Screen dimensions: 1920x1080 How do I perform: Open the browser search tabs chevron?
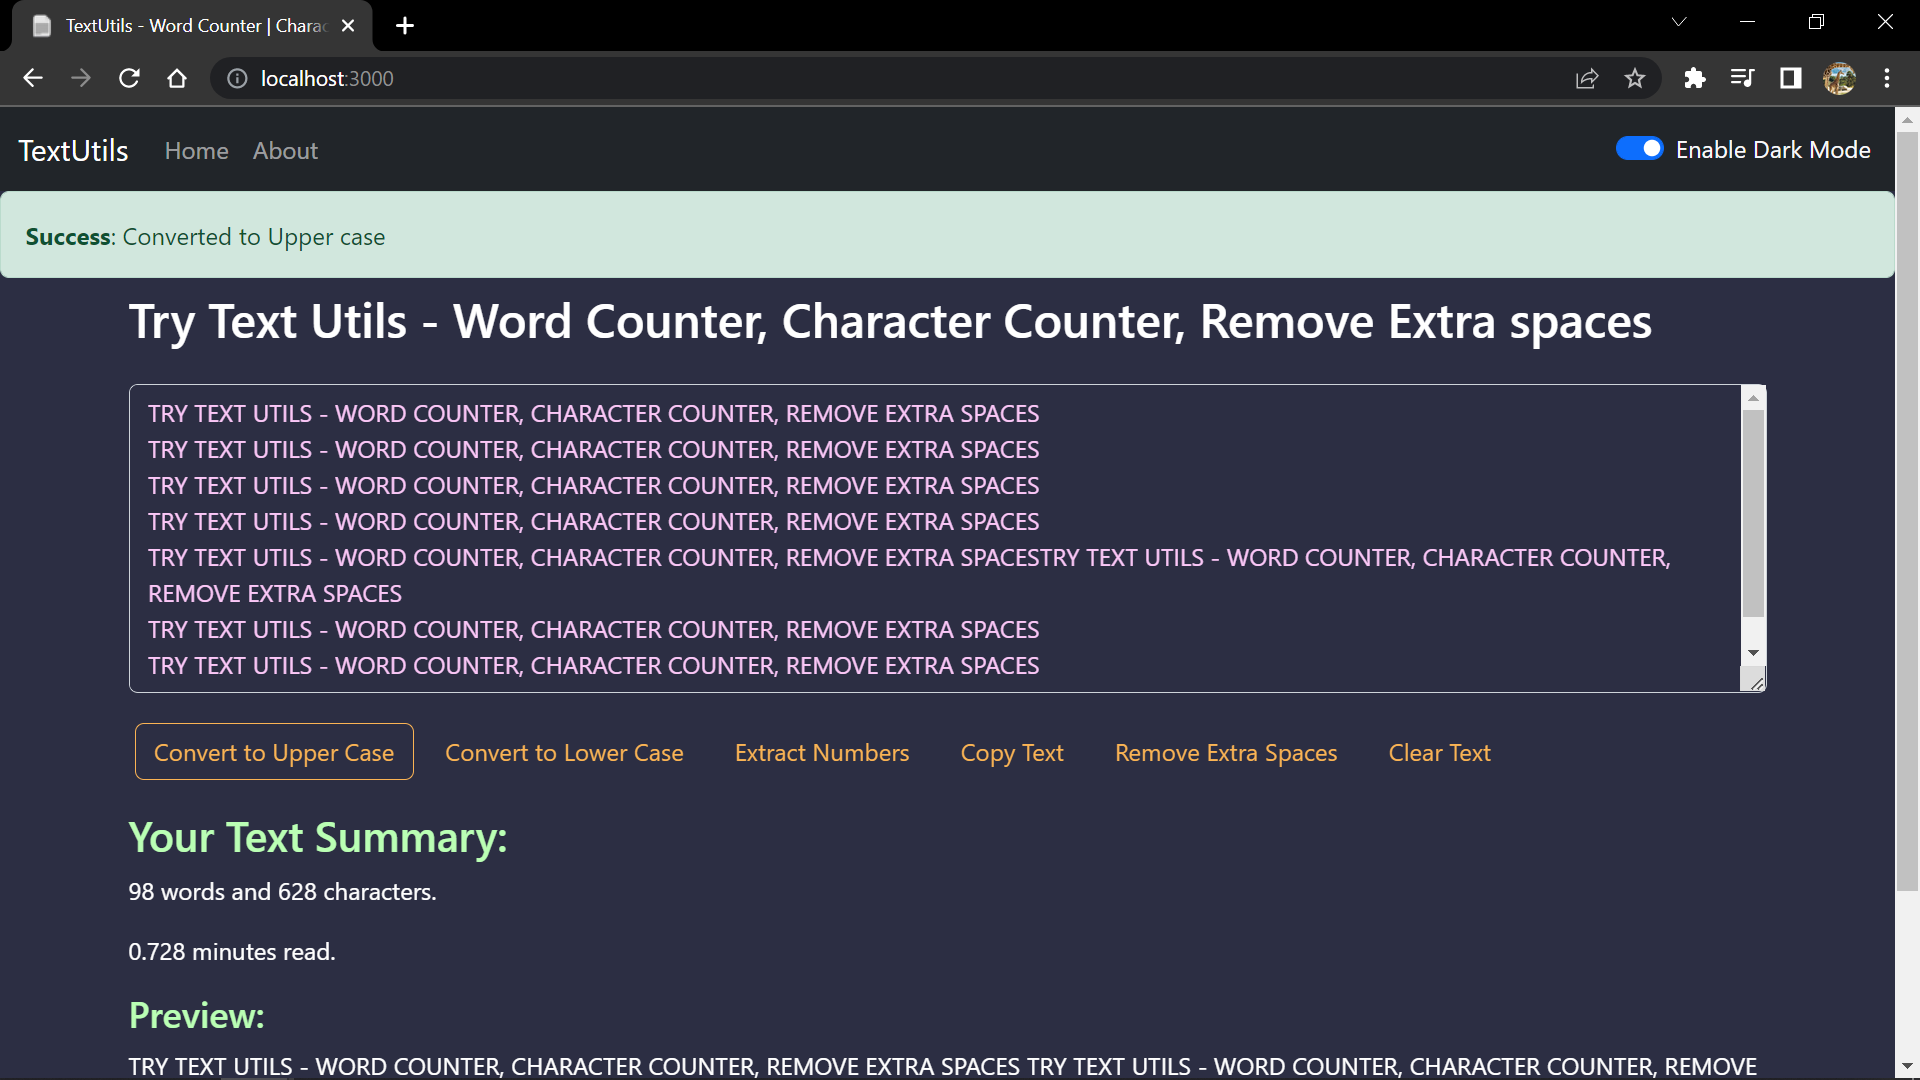tap(1680, 21)
